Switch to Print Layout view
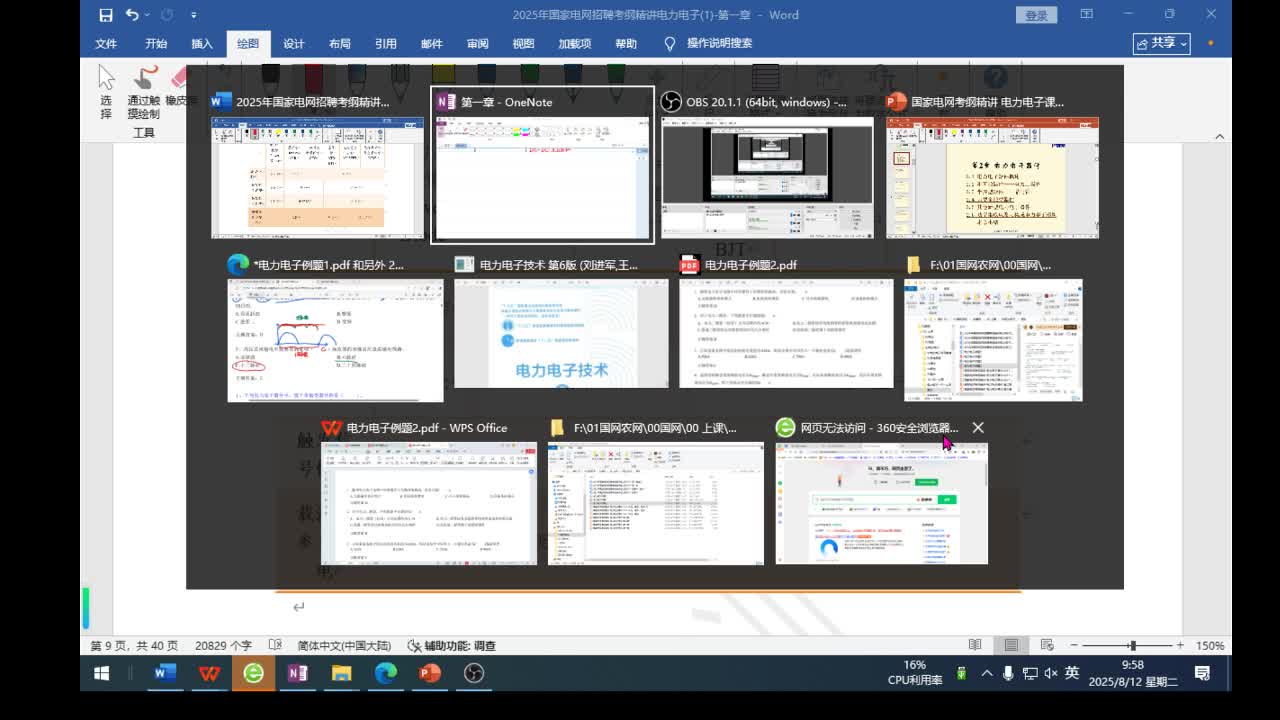Viewport: 1280px width, 720px height. (x=1011, y=645)
